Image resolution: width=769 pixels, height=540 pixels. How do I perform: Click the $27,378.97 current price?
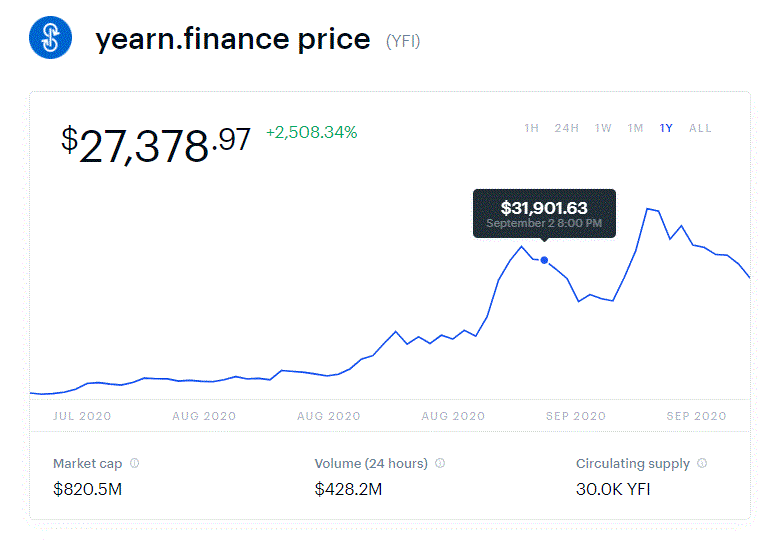point(156,144)
